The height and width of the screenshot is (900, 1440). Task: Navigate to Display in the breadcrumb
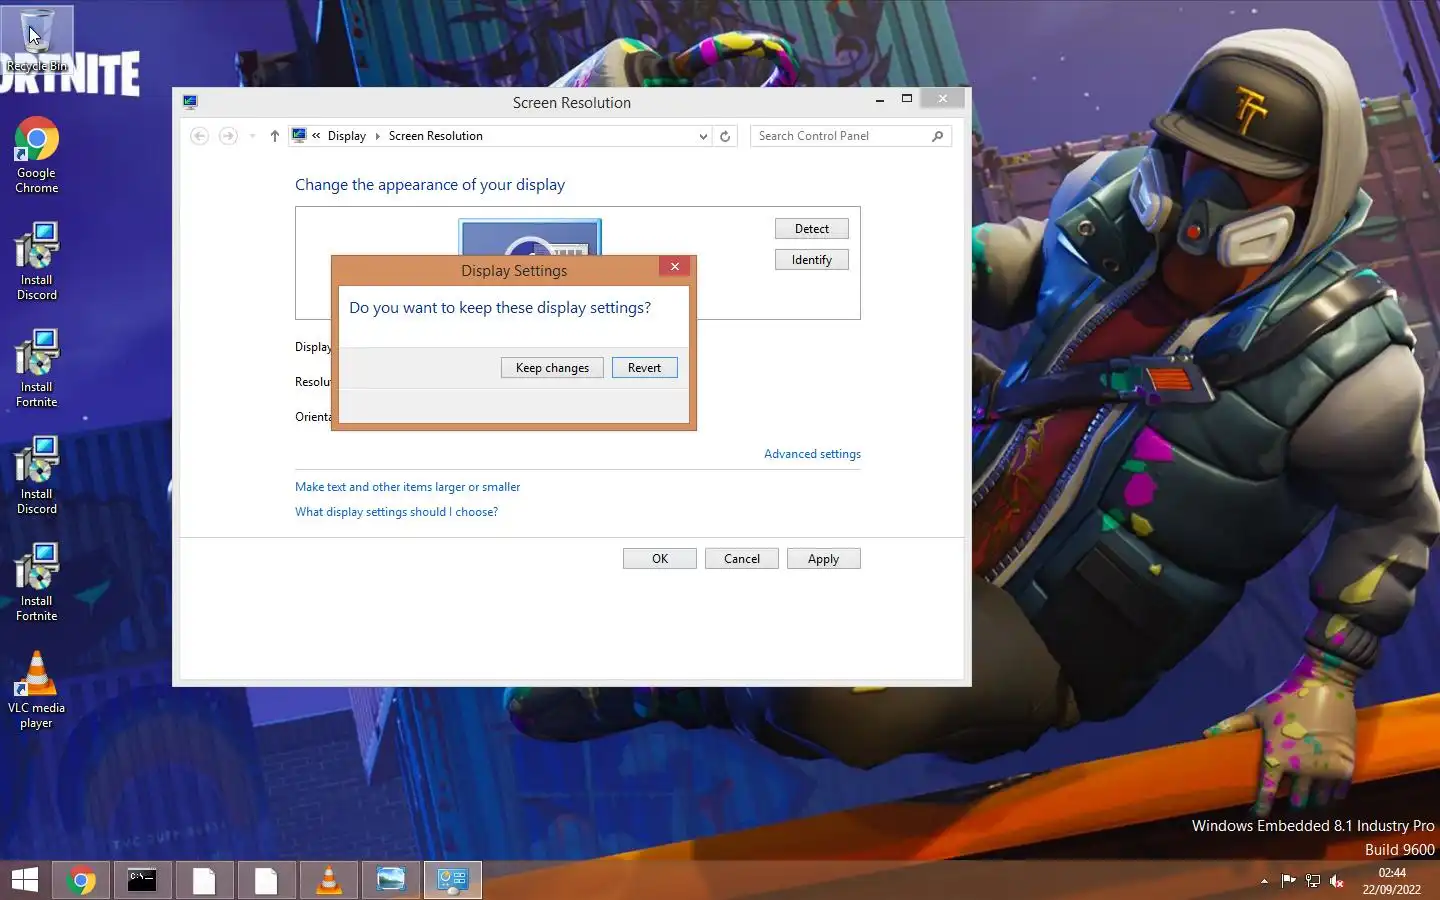click(347, 136)
